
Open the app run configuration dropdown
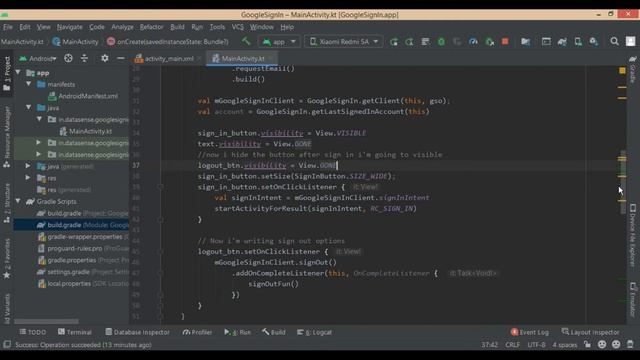pyautogui.click(x=279, y=42)
